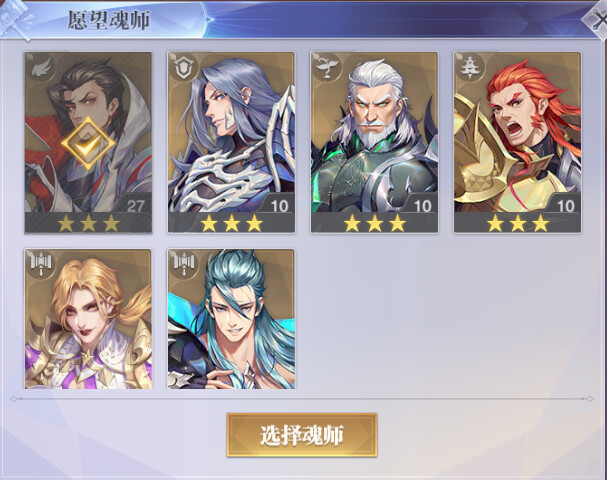This screenshot has width=607, height=480.
Task: Click the shield class icon on the purple-haired hero card
Action: pos(183,67)
